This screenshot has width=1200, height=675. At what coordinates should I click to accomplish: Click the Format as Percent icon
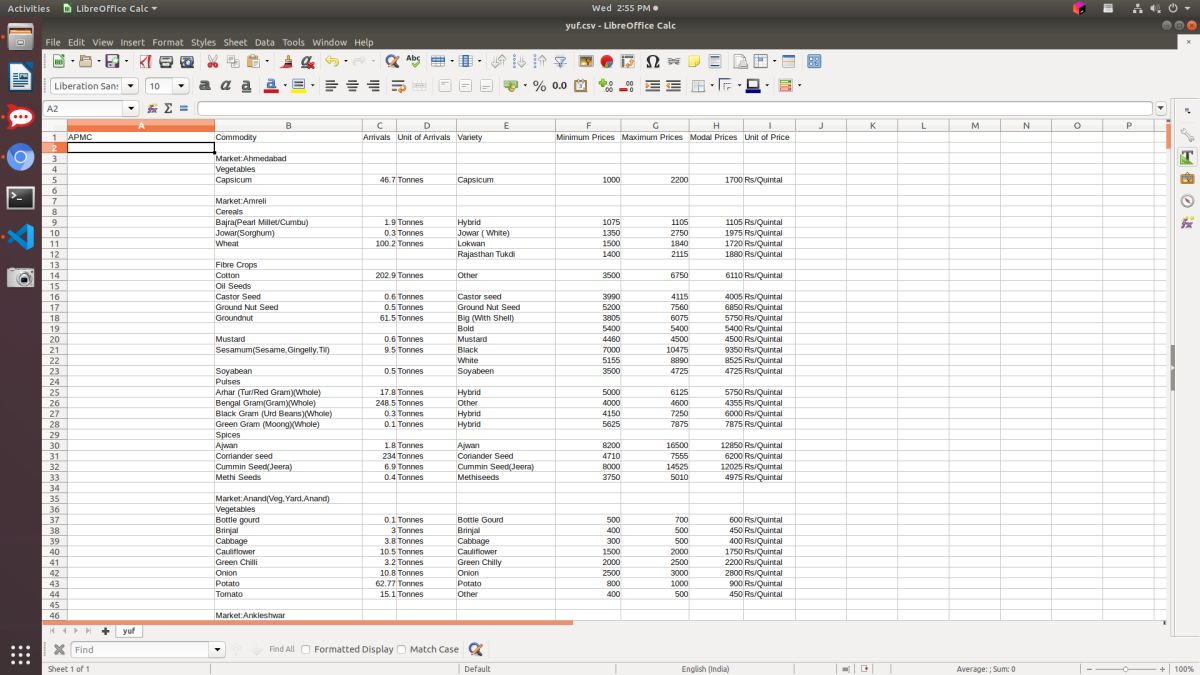539,86
